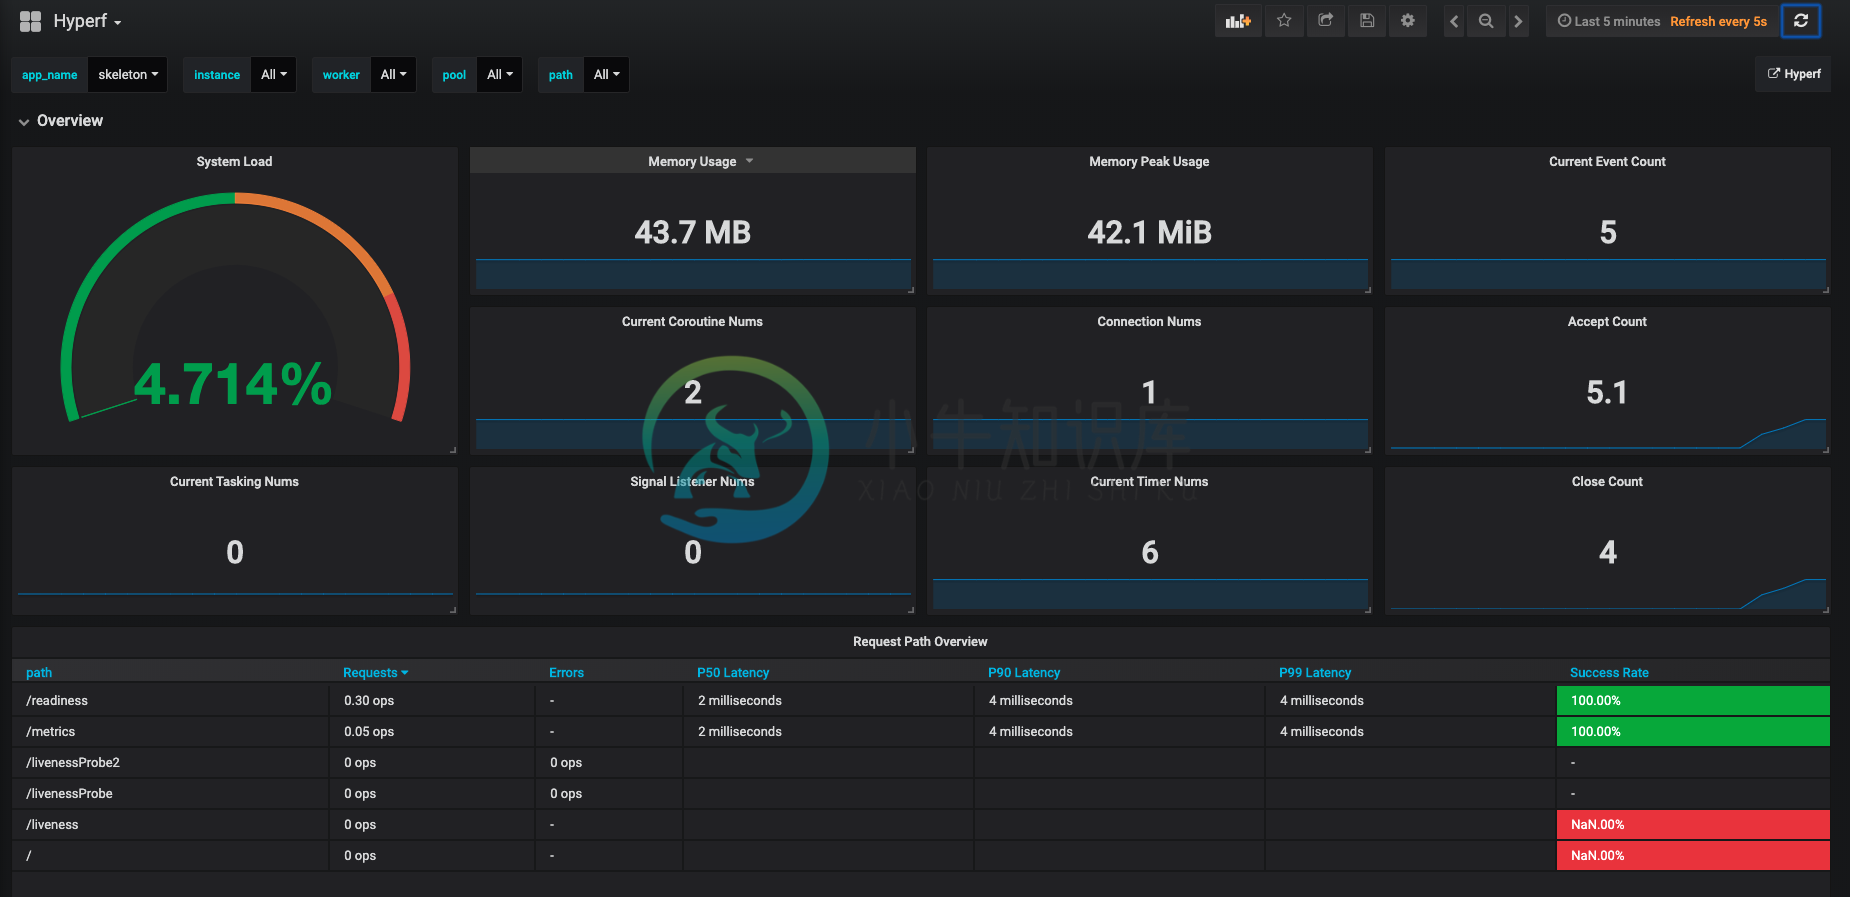Sort table by Errors column

[x=566, y=673]
